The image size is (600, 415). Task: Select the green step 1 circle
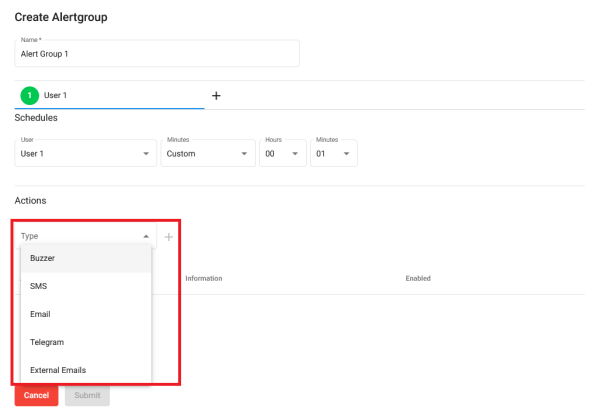[29, 95]
